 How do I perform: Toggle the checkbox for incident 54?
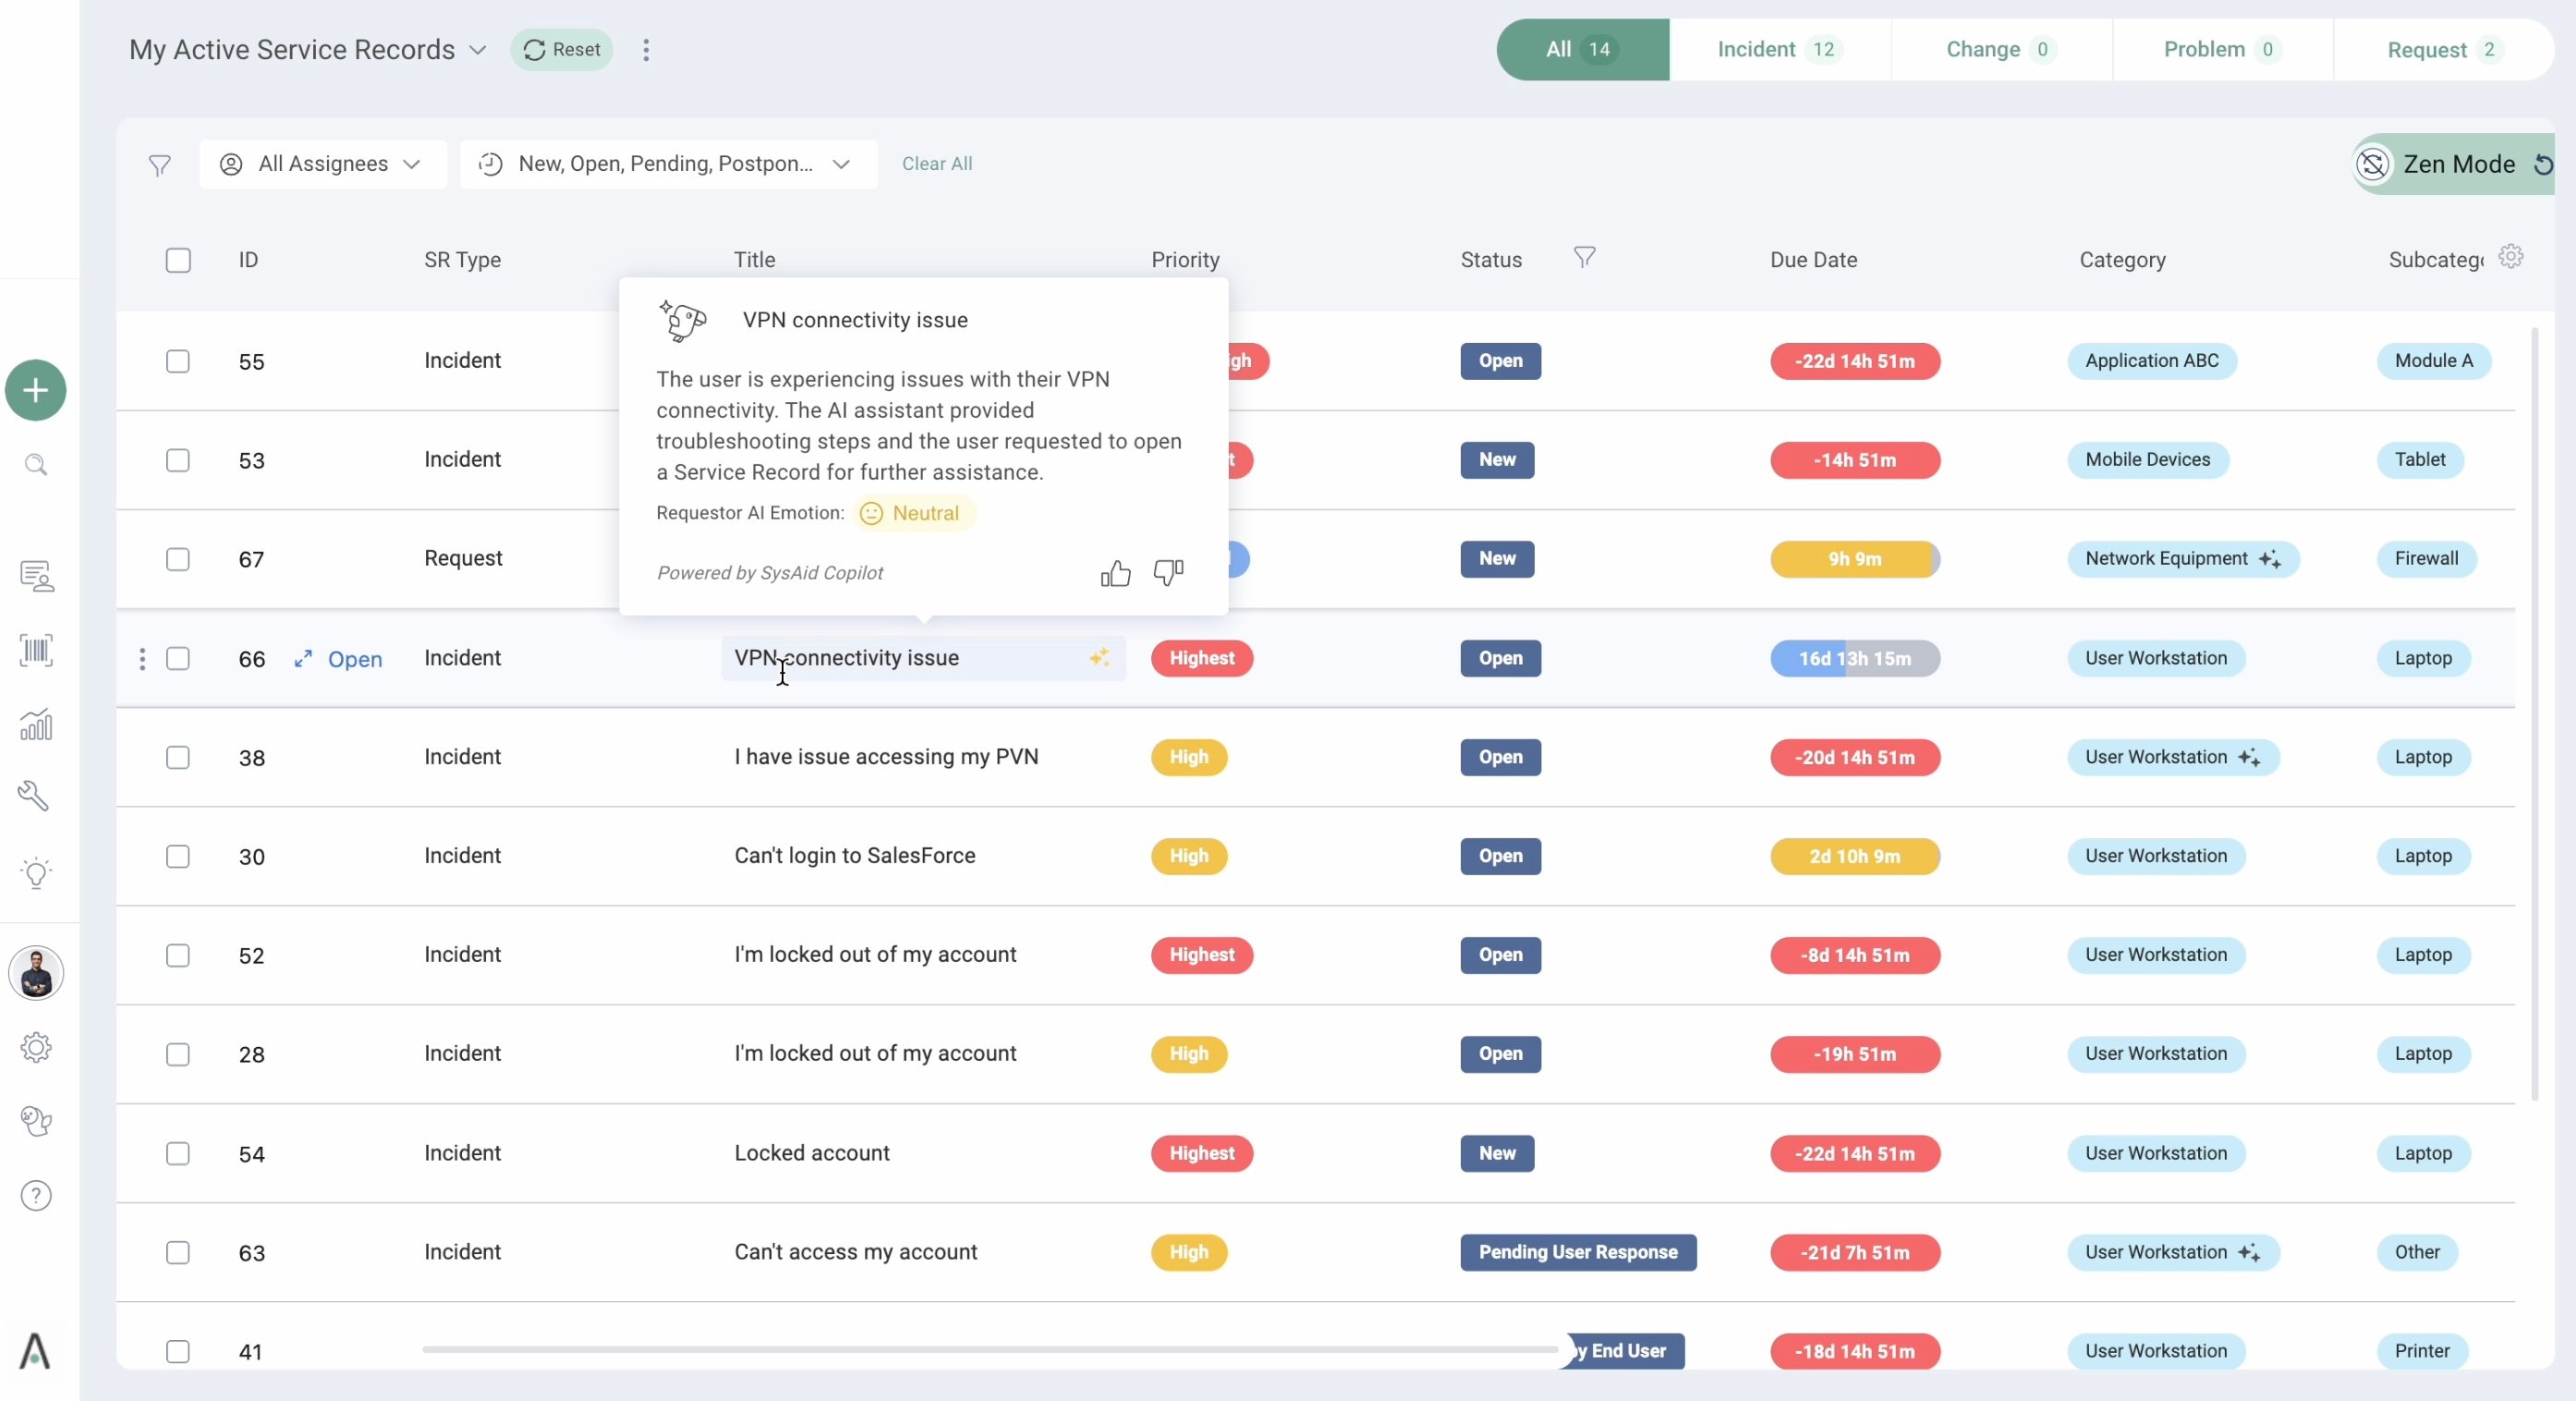point(179,1153)
